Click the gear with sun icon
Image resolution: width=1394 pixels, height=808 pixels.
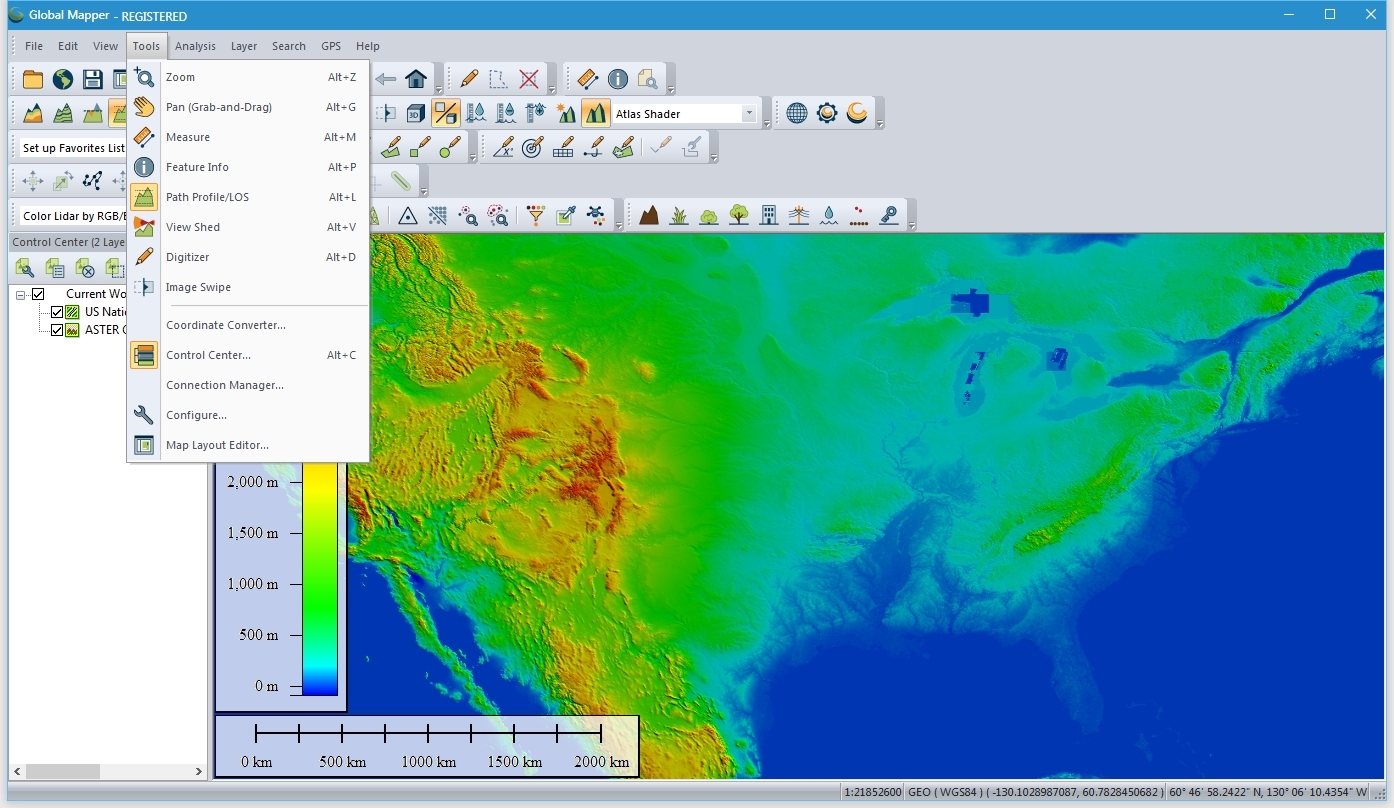827,113
